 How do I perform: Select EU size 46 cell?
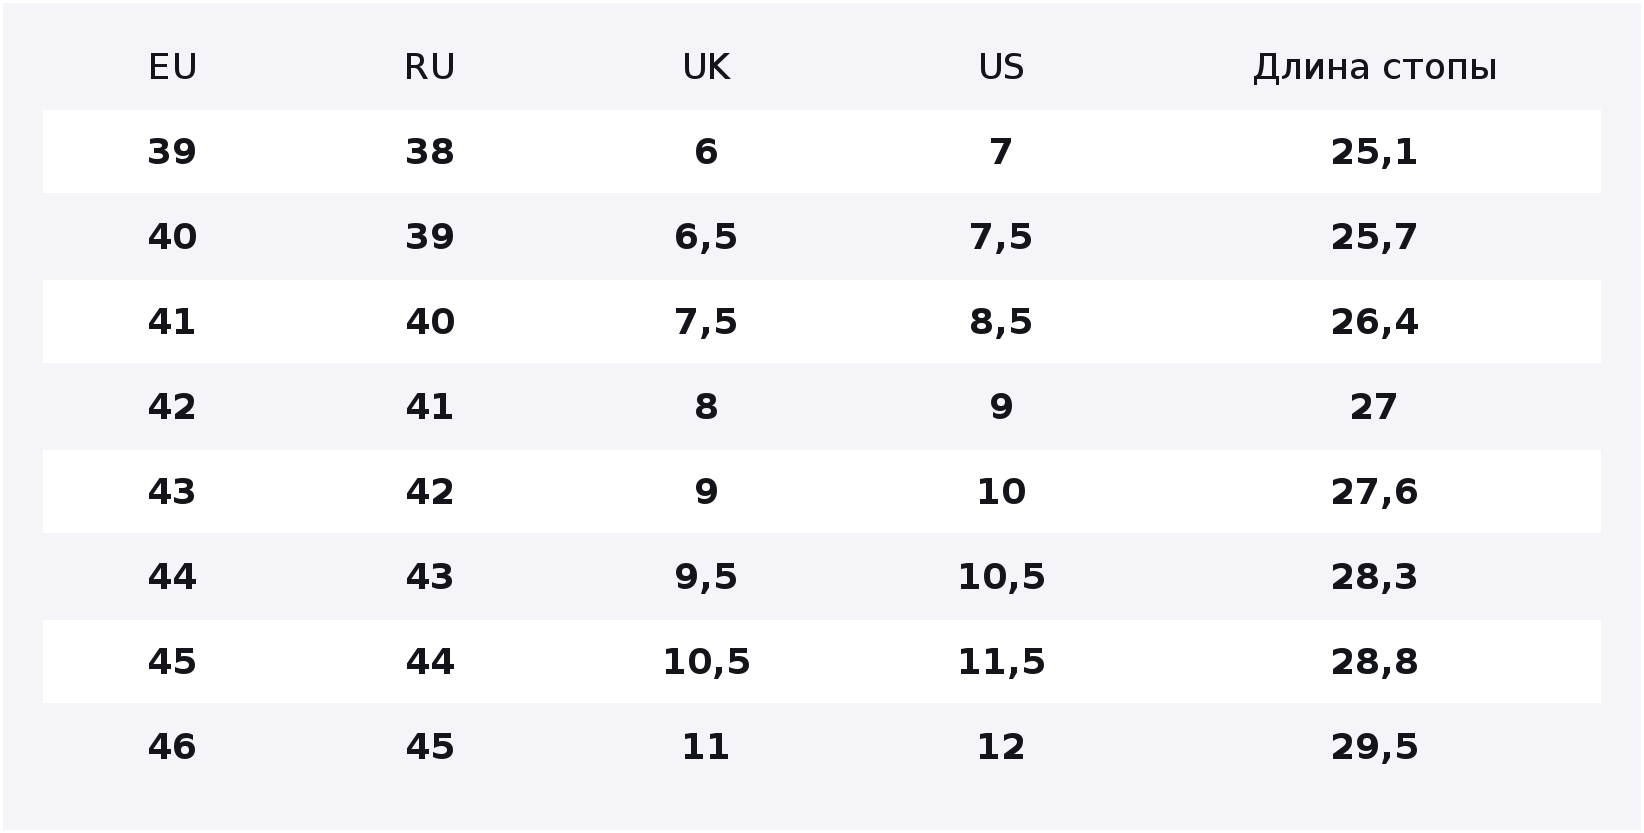(172, 747)
